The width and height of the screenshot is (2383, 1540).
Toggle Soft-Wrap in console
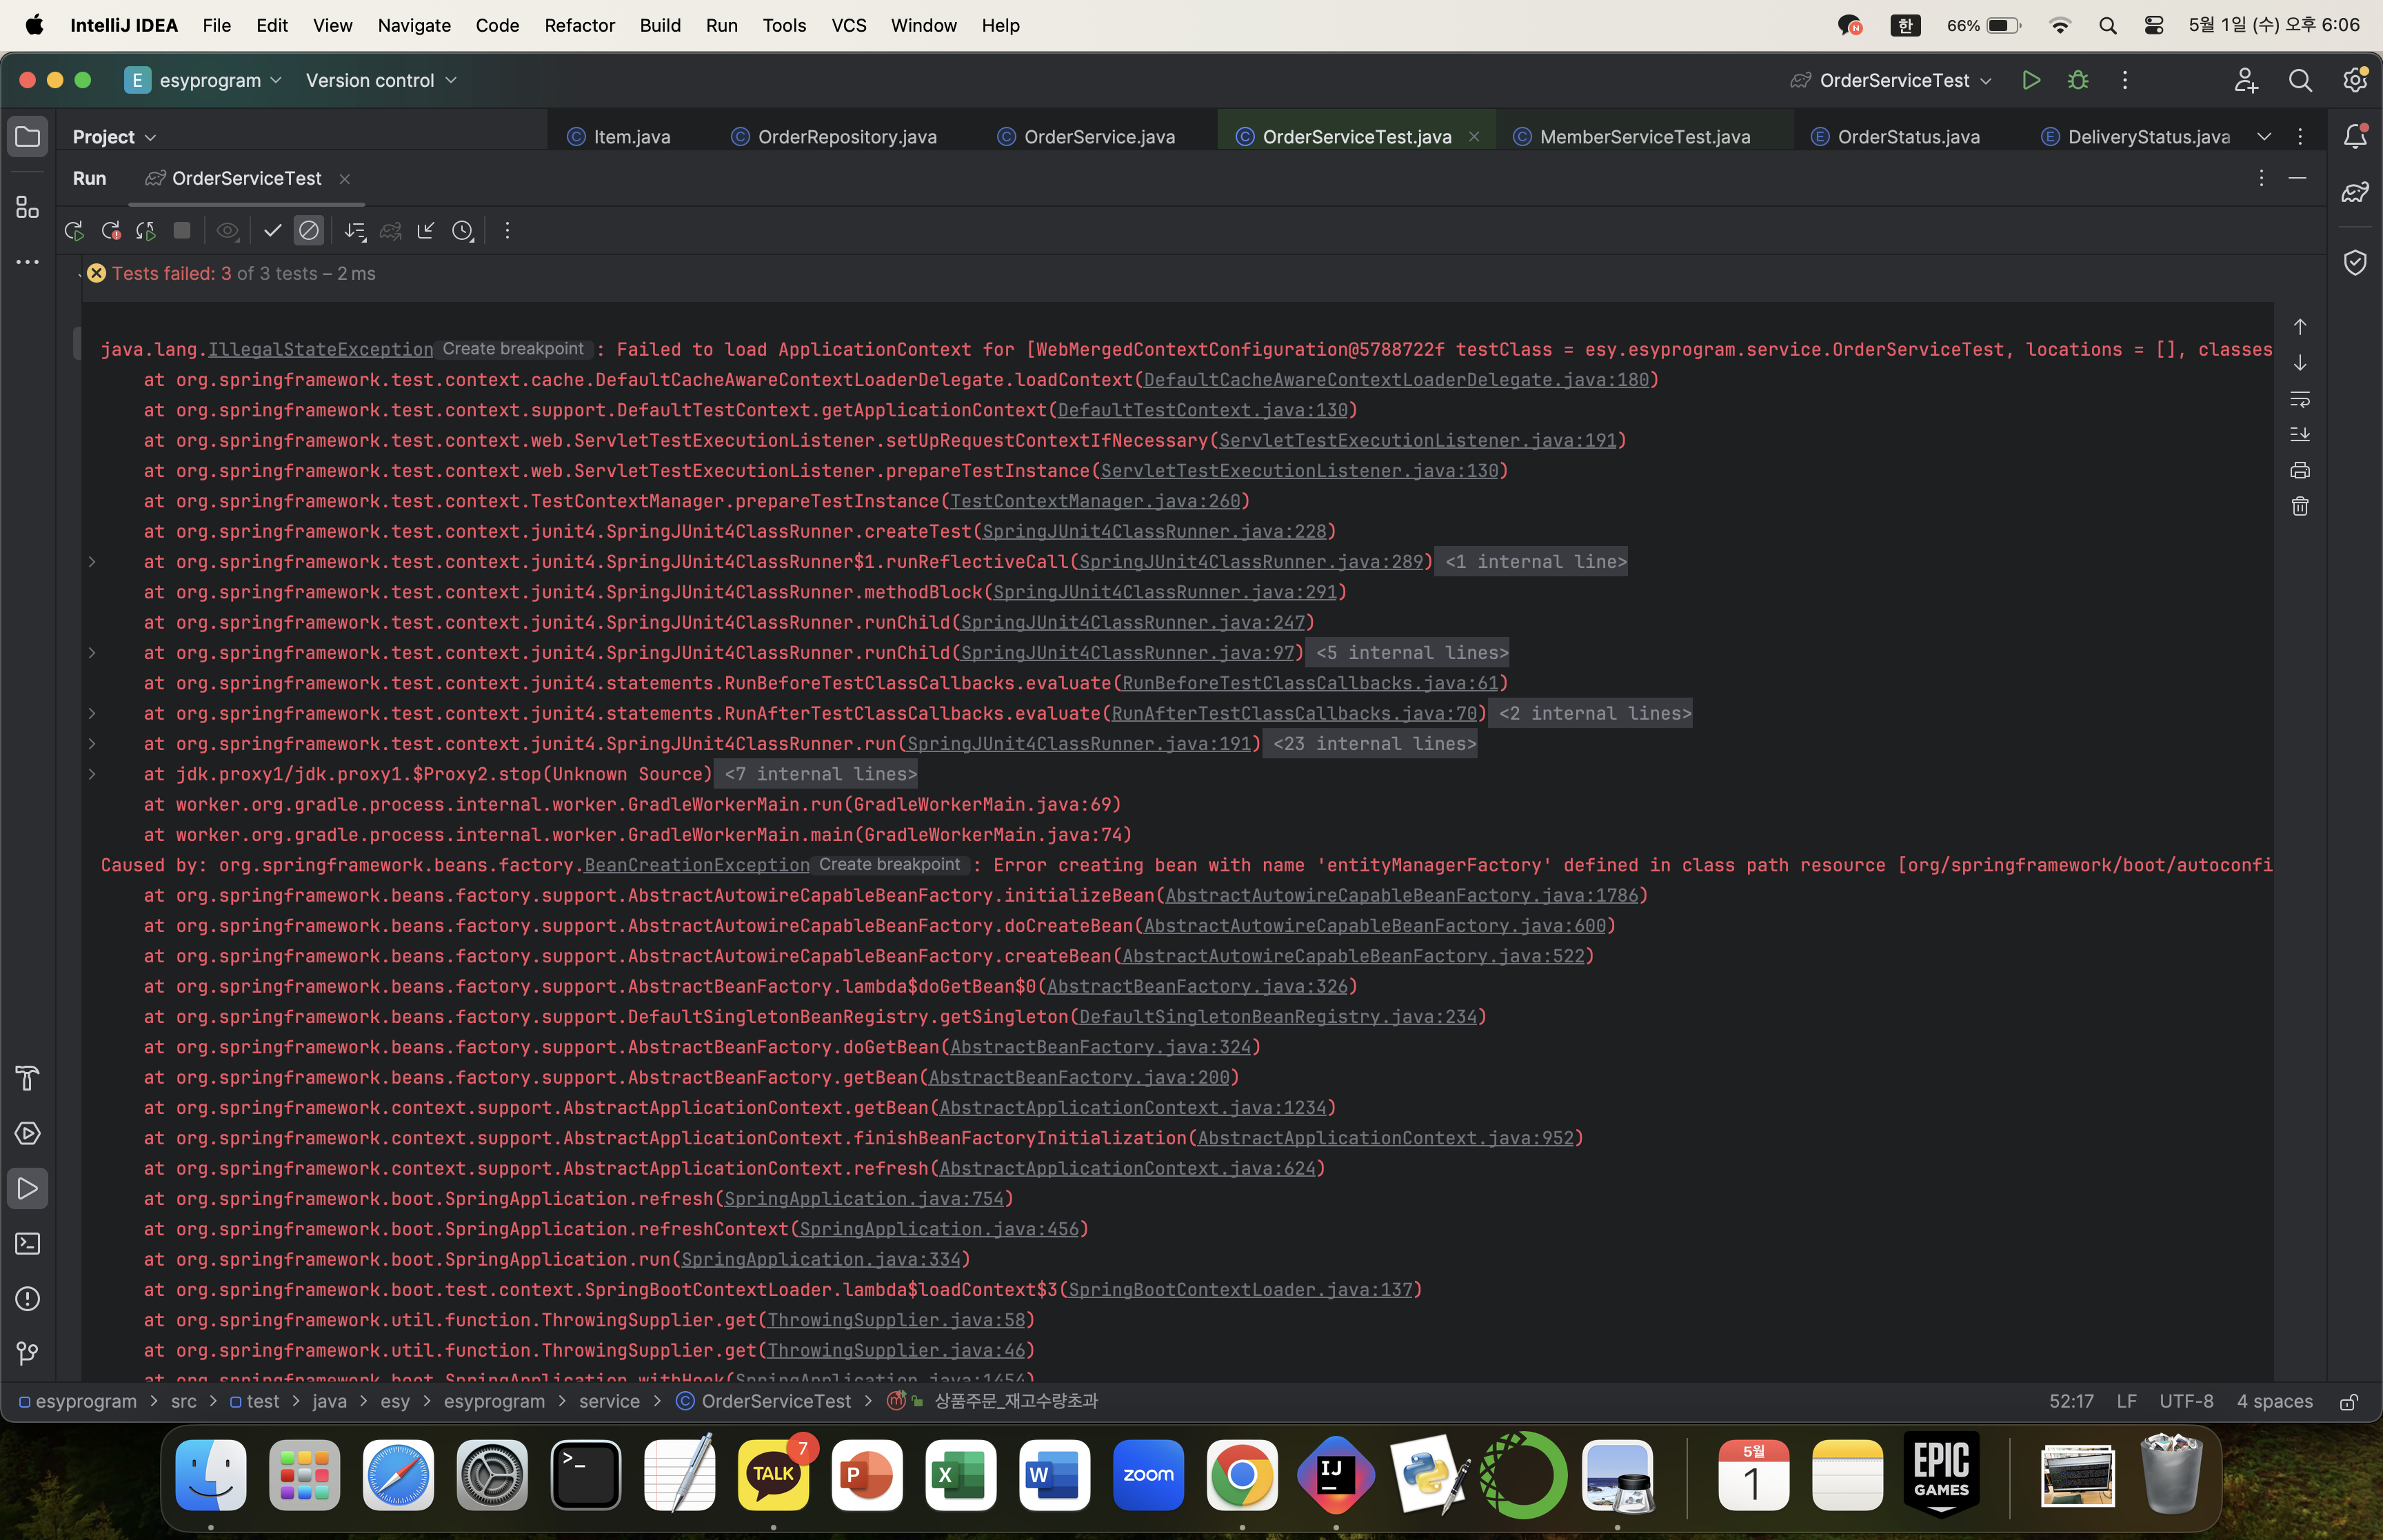pyautogui.click(x=2300, y=399)
